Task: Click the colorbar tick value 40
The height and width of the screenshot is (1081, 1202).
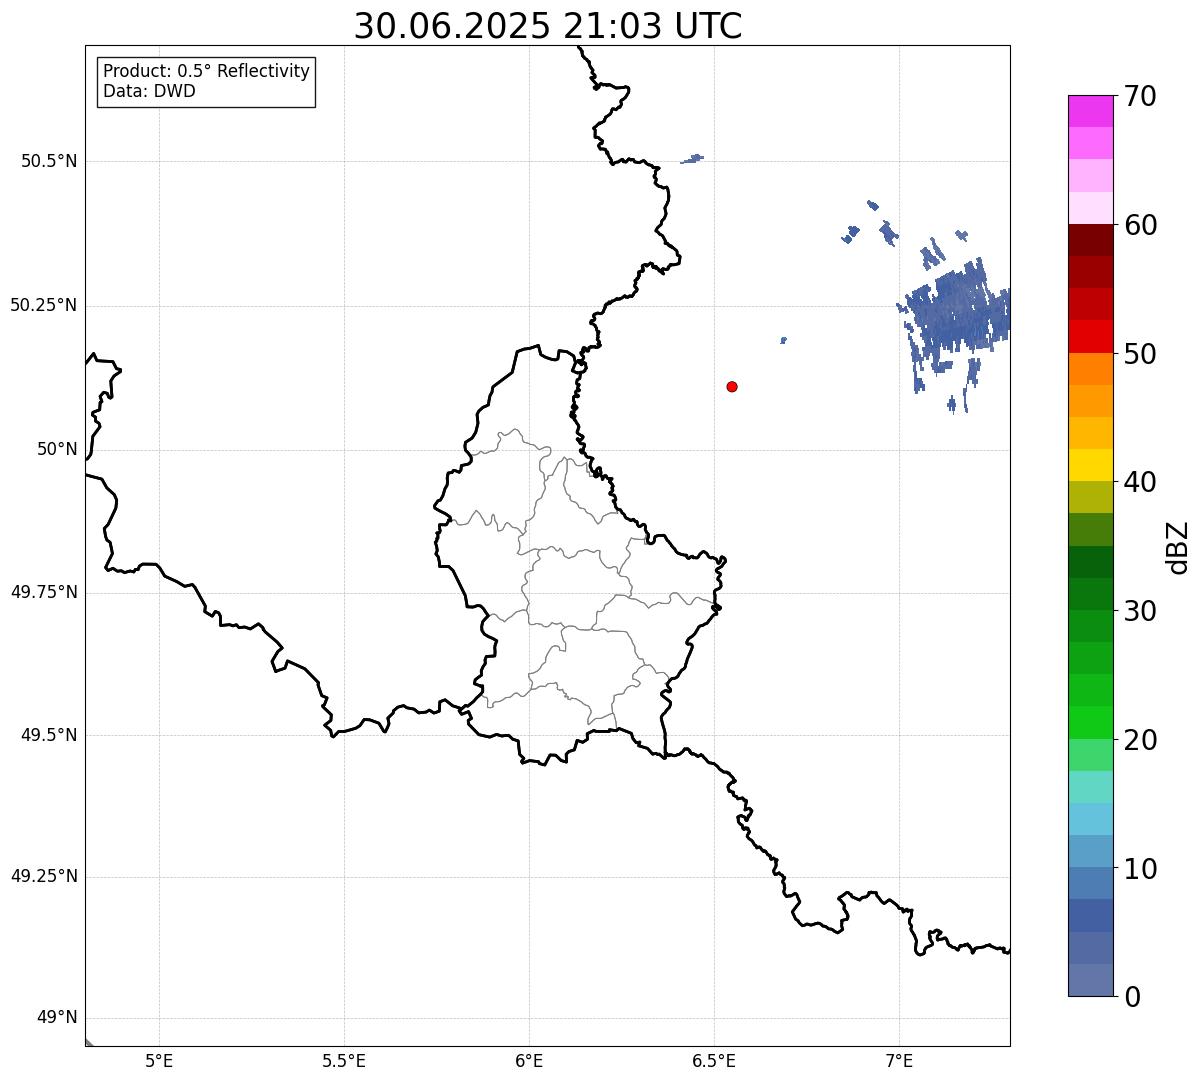Action: (x=1140, y=482)
